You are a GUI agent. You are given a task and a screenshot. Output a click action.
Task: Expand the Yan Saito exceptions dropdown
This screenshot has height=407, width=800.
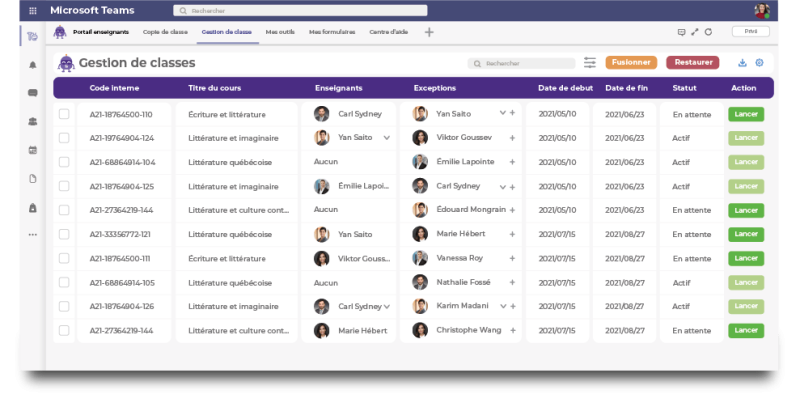coord(502,114)
